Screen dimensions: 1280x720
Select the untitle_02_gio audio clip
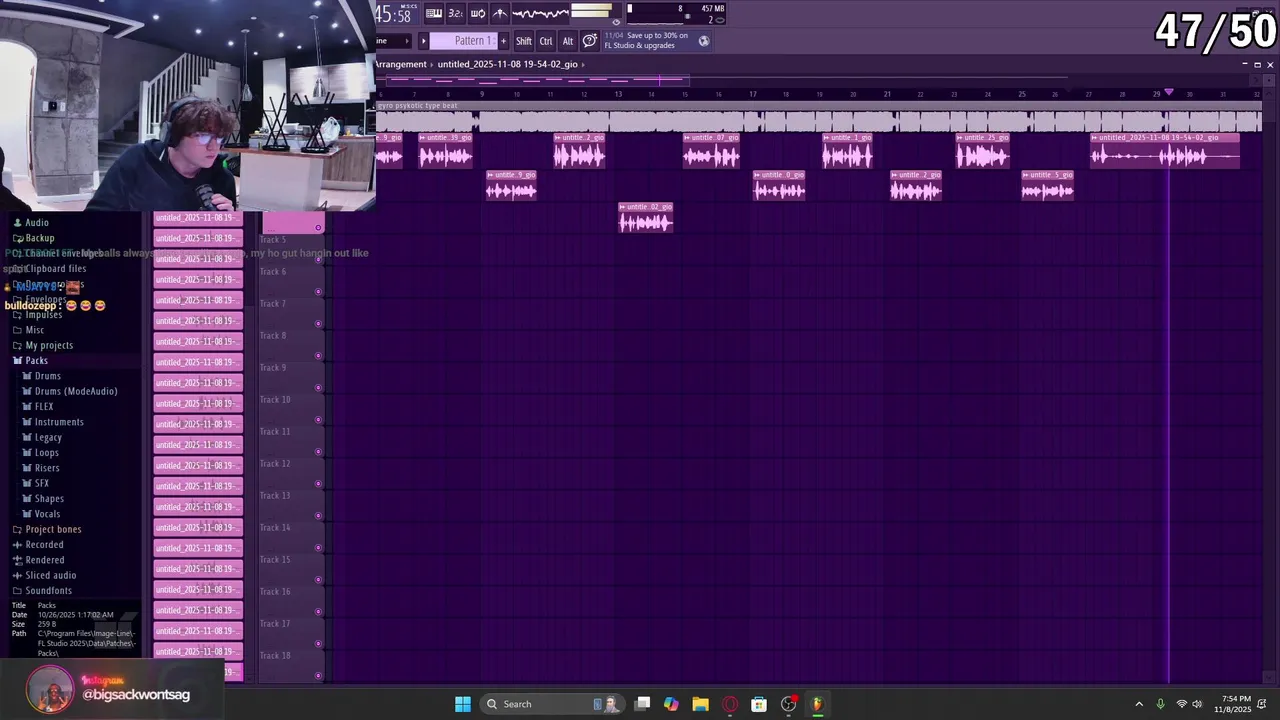646,217
